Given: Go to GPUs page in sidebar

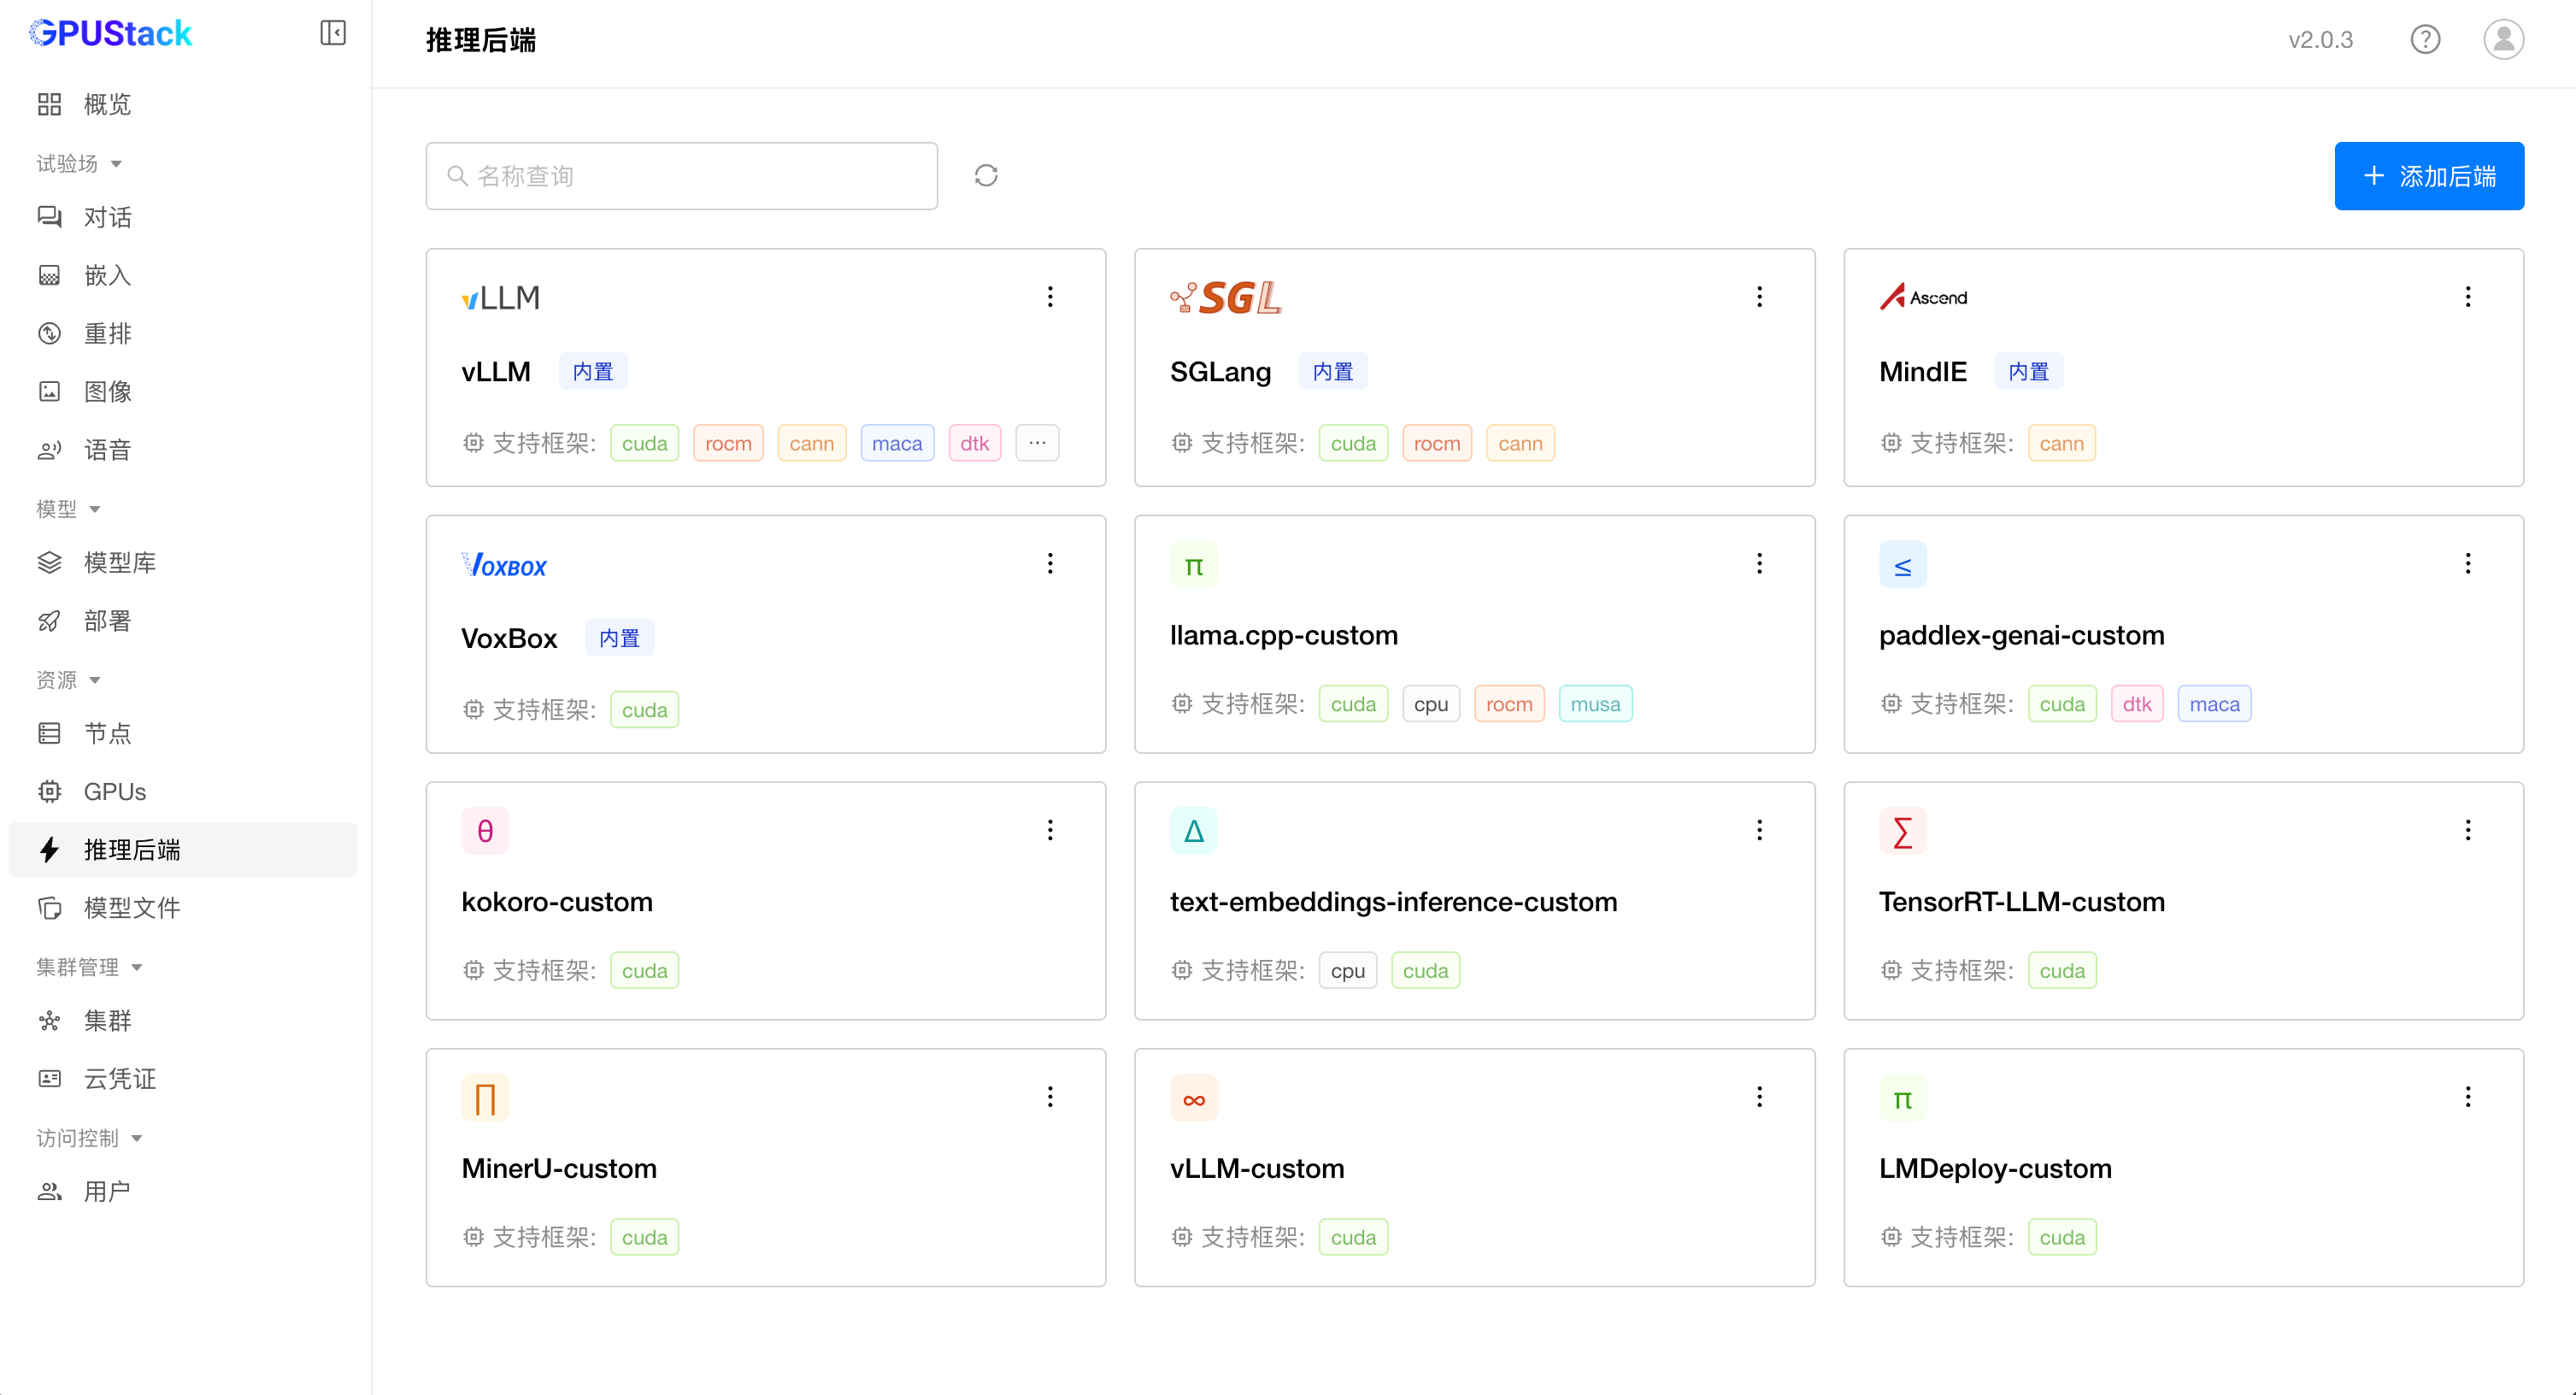Looking at the screenshot, I should pos(114,792).
